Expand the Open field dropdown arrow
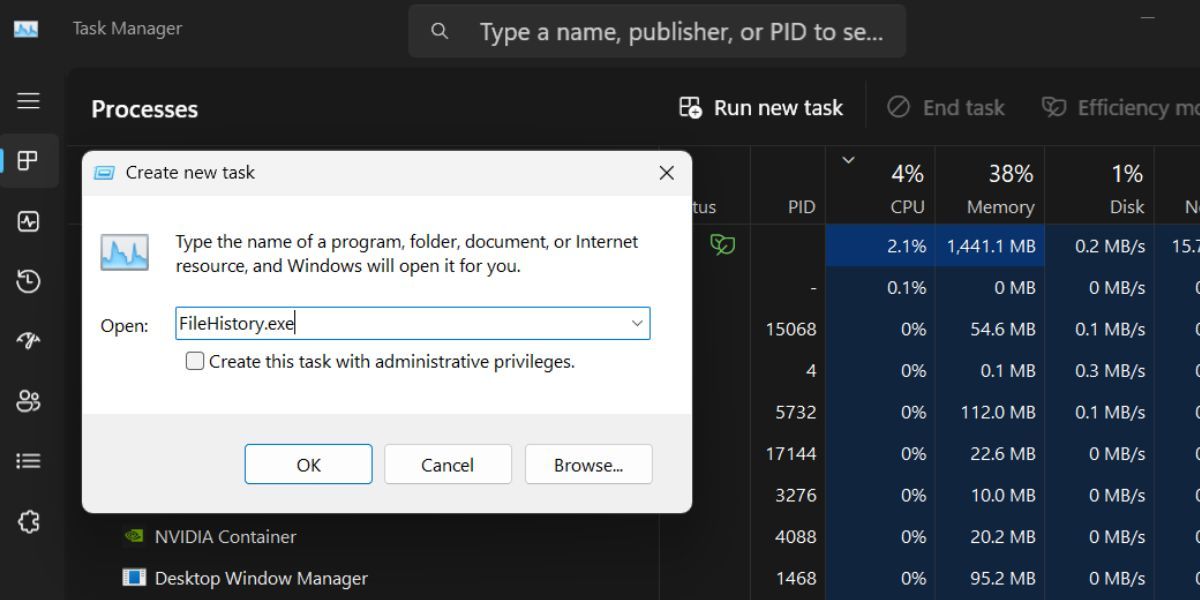Screen dimensions: 1200x600 coord(636,324)
